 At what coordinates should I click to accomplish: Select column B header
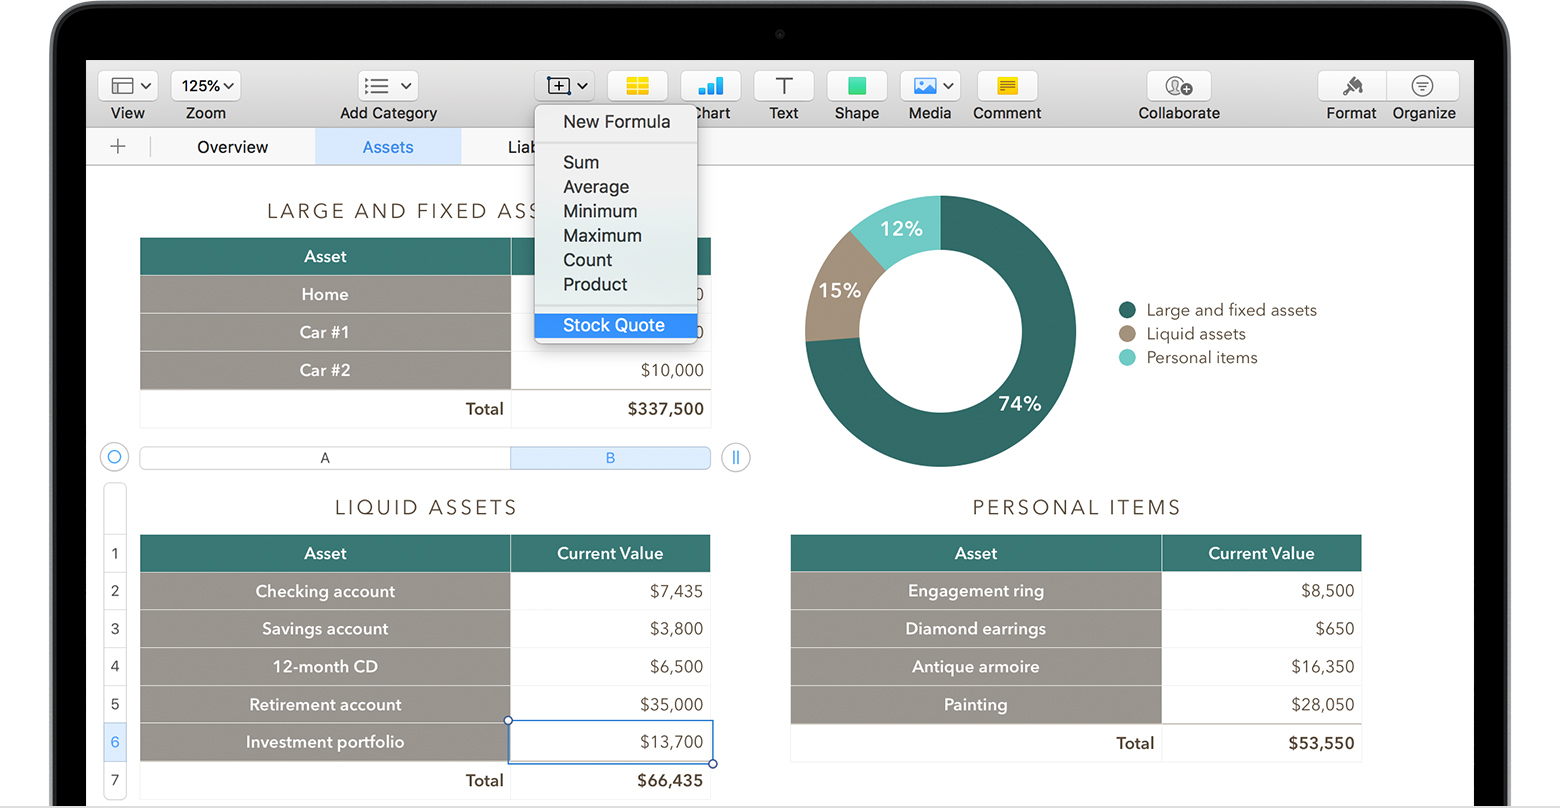[610, 458]
